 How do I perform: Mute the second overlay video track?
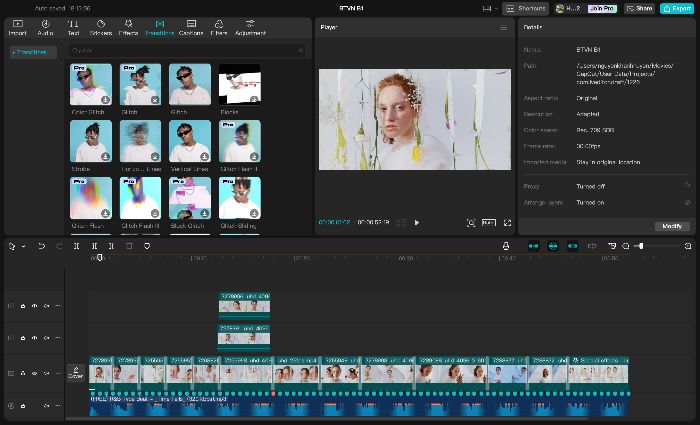tap(46, 338)
